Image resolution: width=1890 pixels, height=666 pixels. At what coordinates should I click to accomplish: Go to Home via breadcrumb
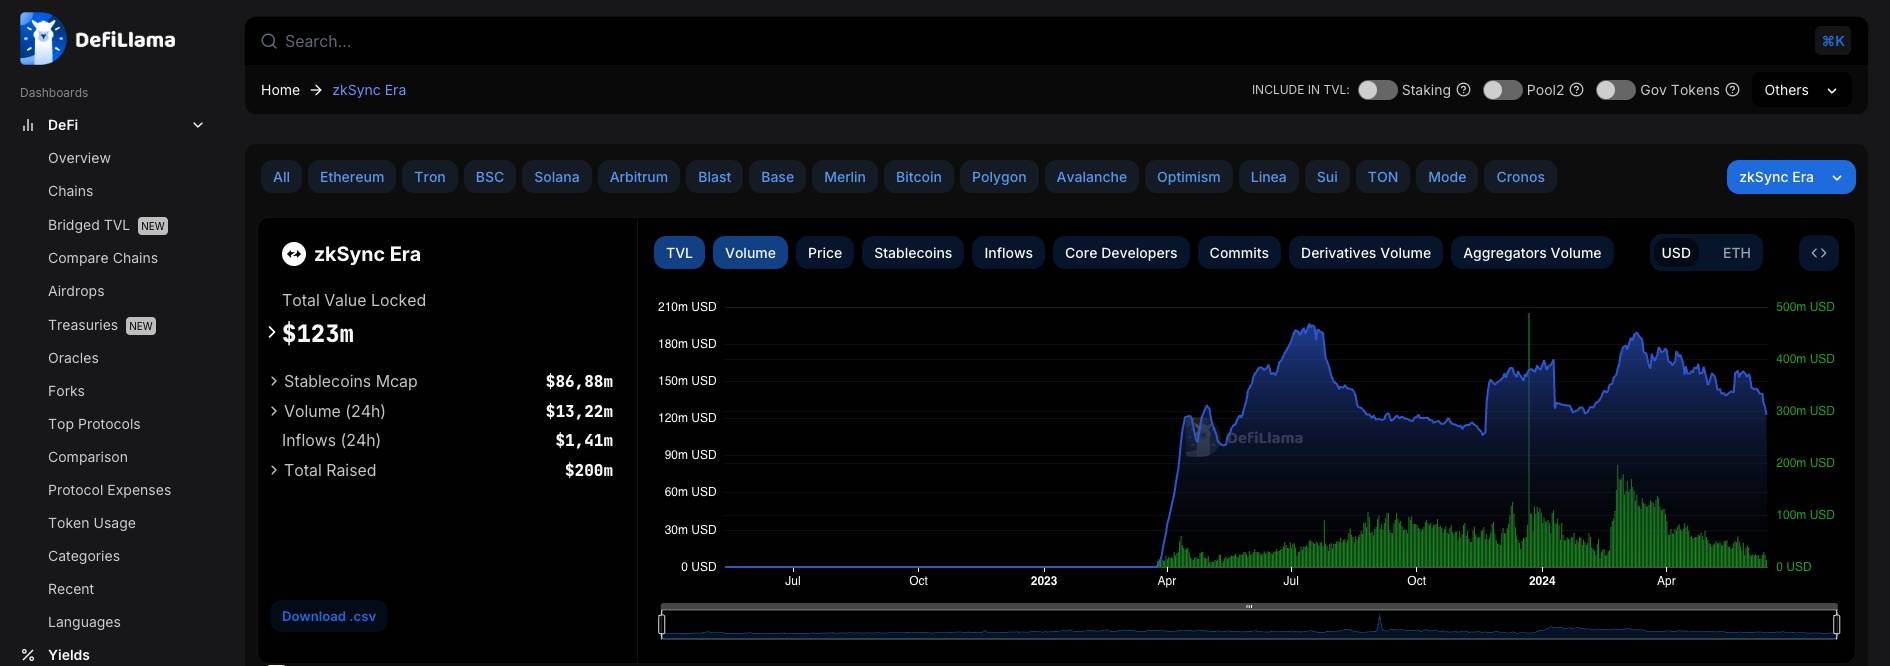[280, 90]
